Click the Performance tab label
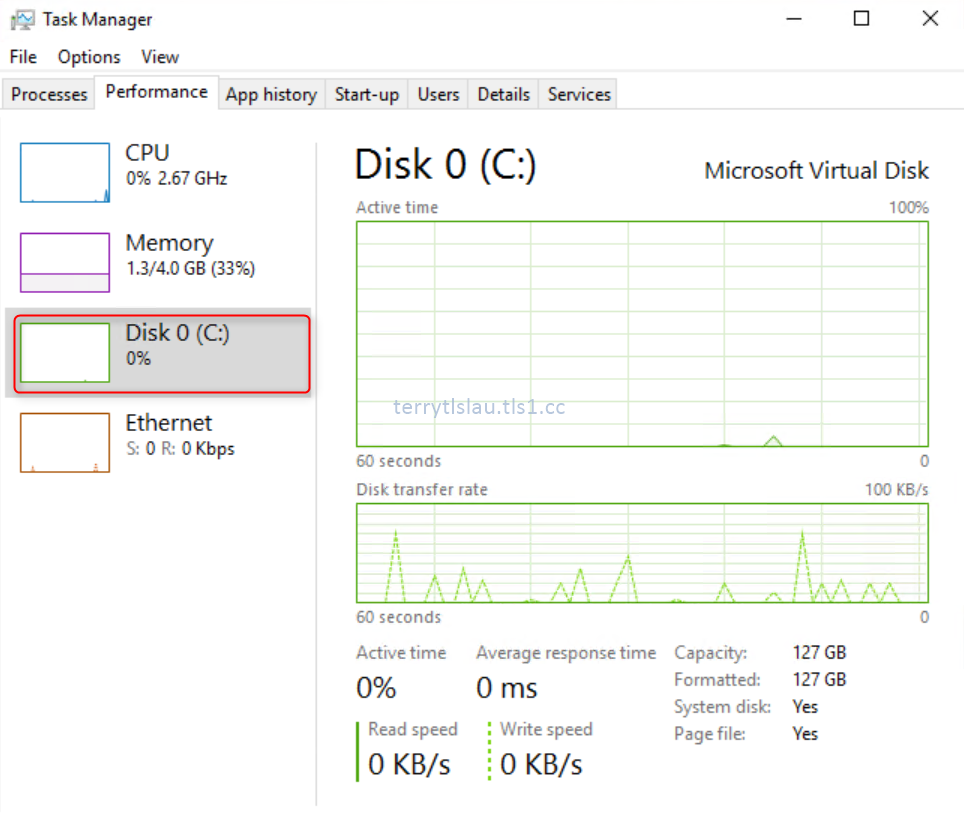The width and height of the screenshot is (964, 817). pos(156,92)
